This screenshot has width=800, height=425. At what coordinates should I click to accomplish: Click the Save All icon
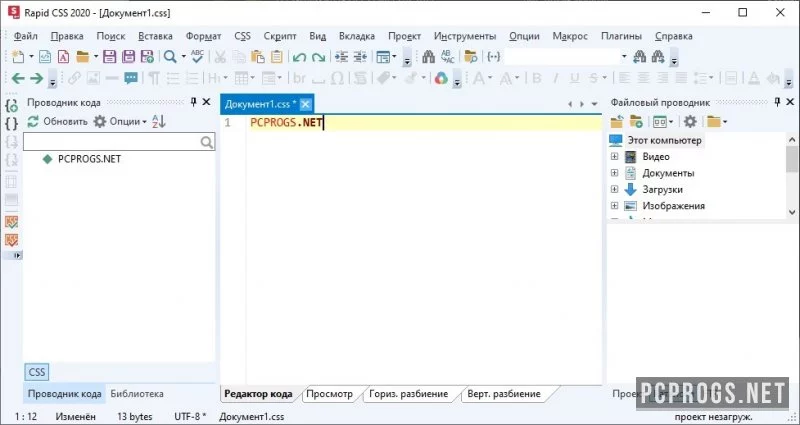coord(128,57)
